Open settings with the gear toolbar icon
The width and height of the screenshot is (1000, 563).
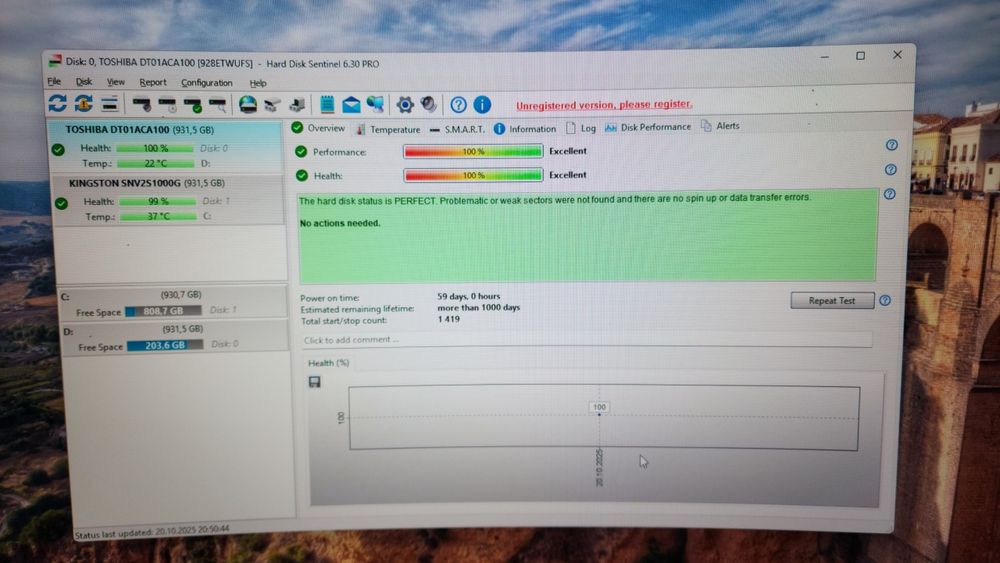tap(405, 104)
